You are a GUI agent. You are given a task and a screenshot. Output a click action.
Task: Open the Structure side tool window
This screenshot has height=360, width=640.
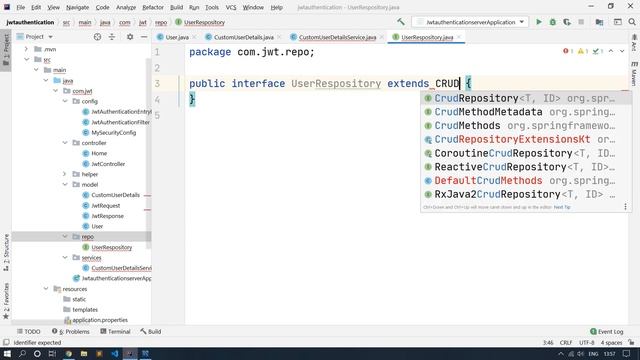(x=6, y=253)
